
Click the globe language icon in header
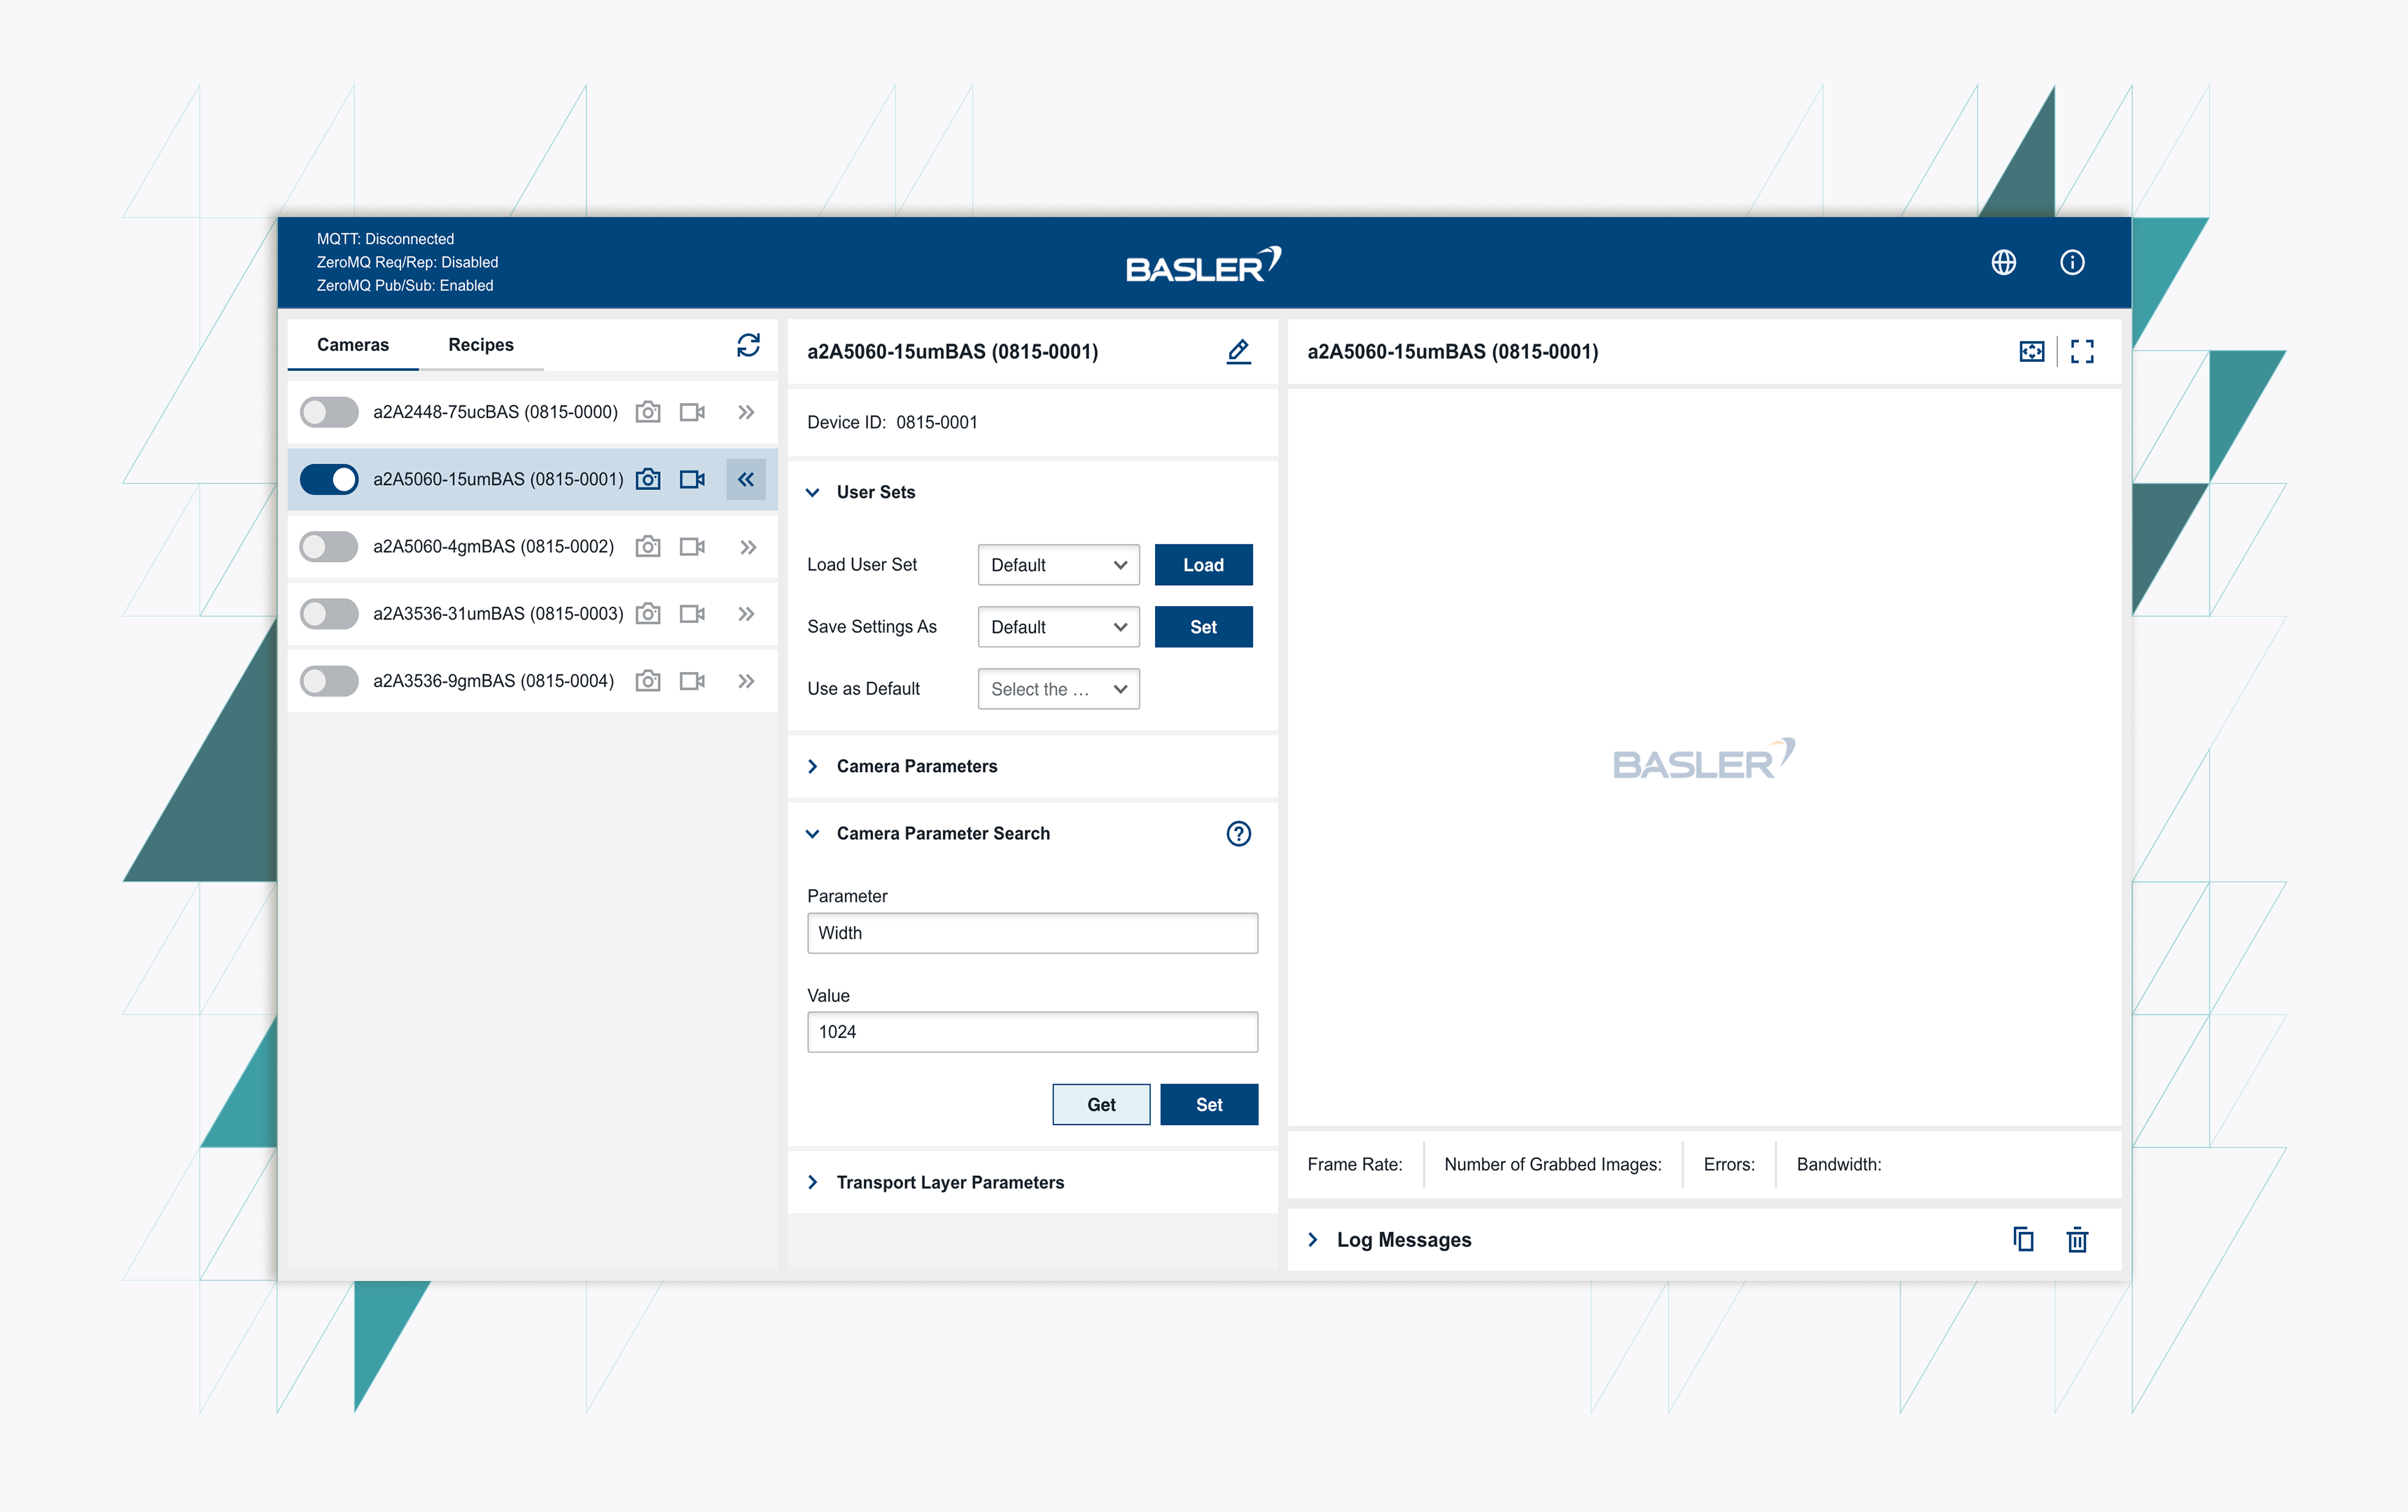(2003, 262)
